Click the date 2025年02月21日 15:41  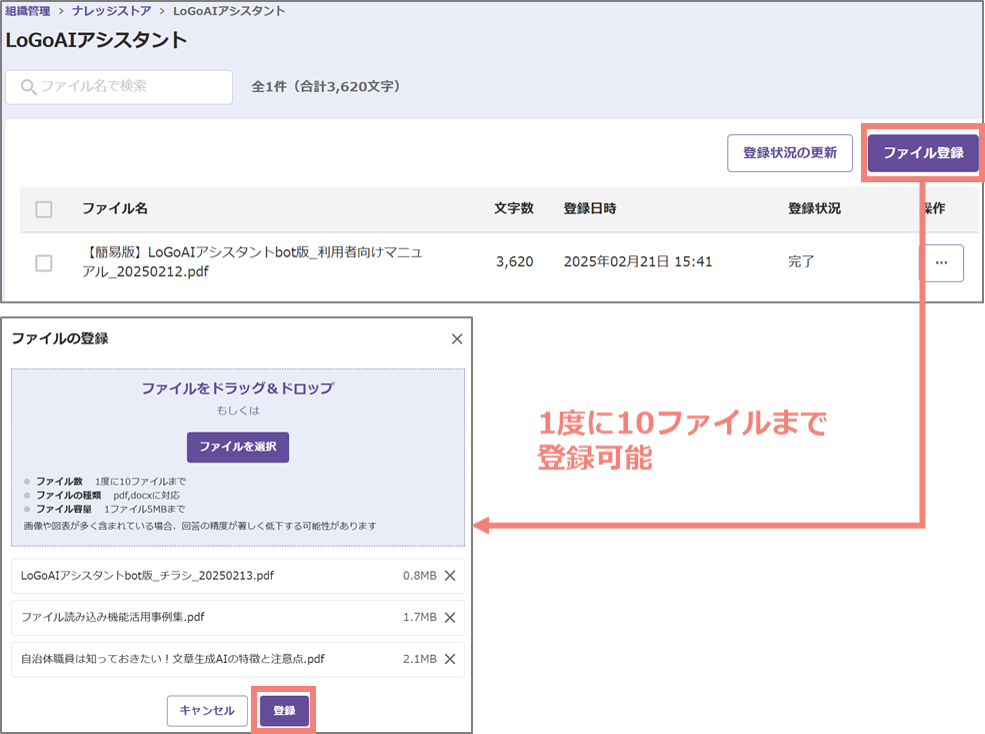[x=638, y=262]
